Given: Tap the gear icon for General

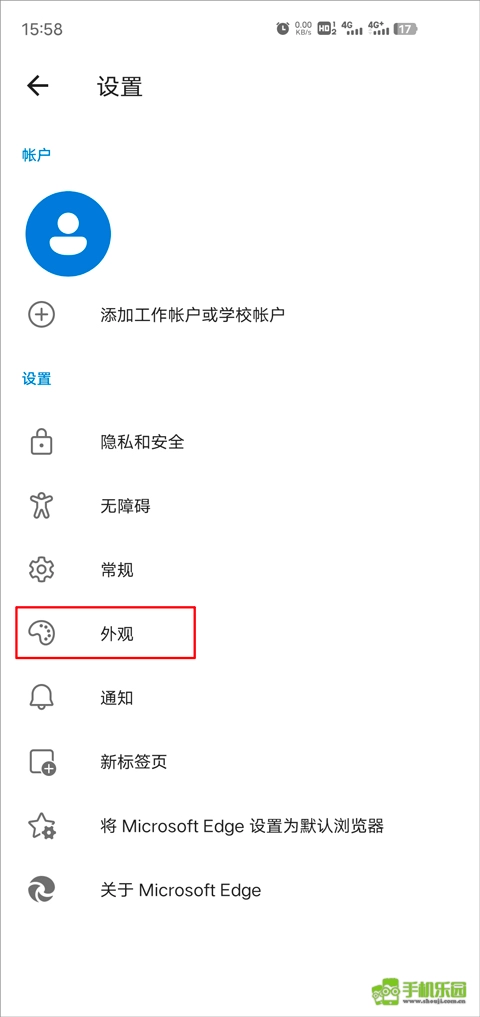Looking at the screenshot, I should click(x=42, y=570).
